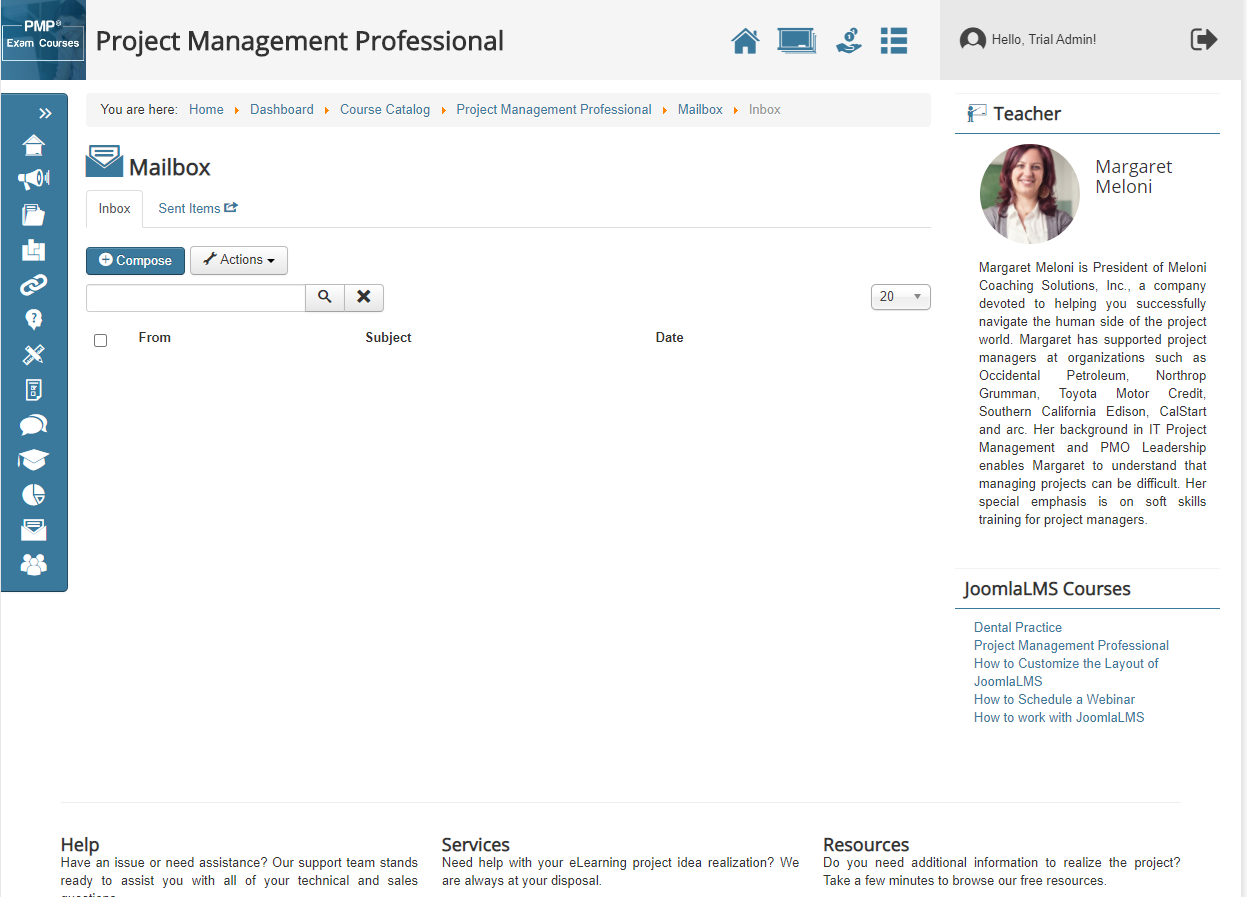The width and height of the screenshot is (1247, 897).
Task: Log out using the exit arrow icon
Action: pyautogui.click(x=1204, y=39)
